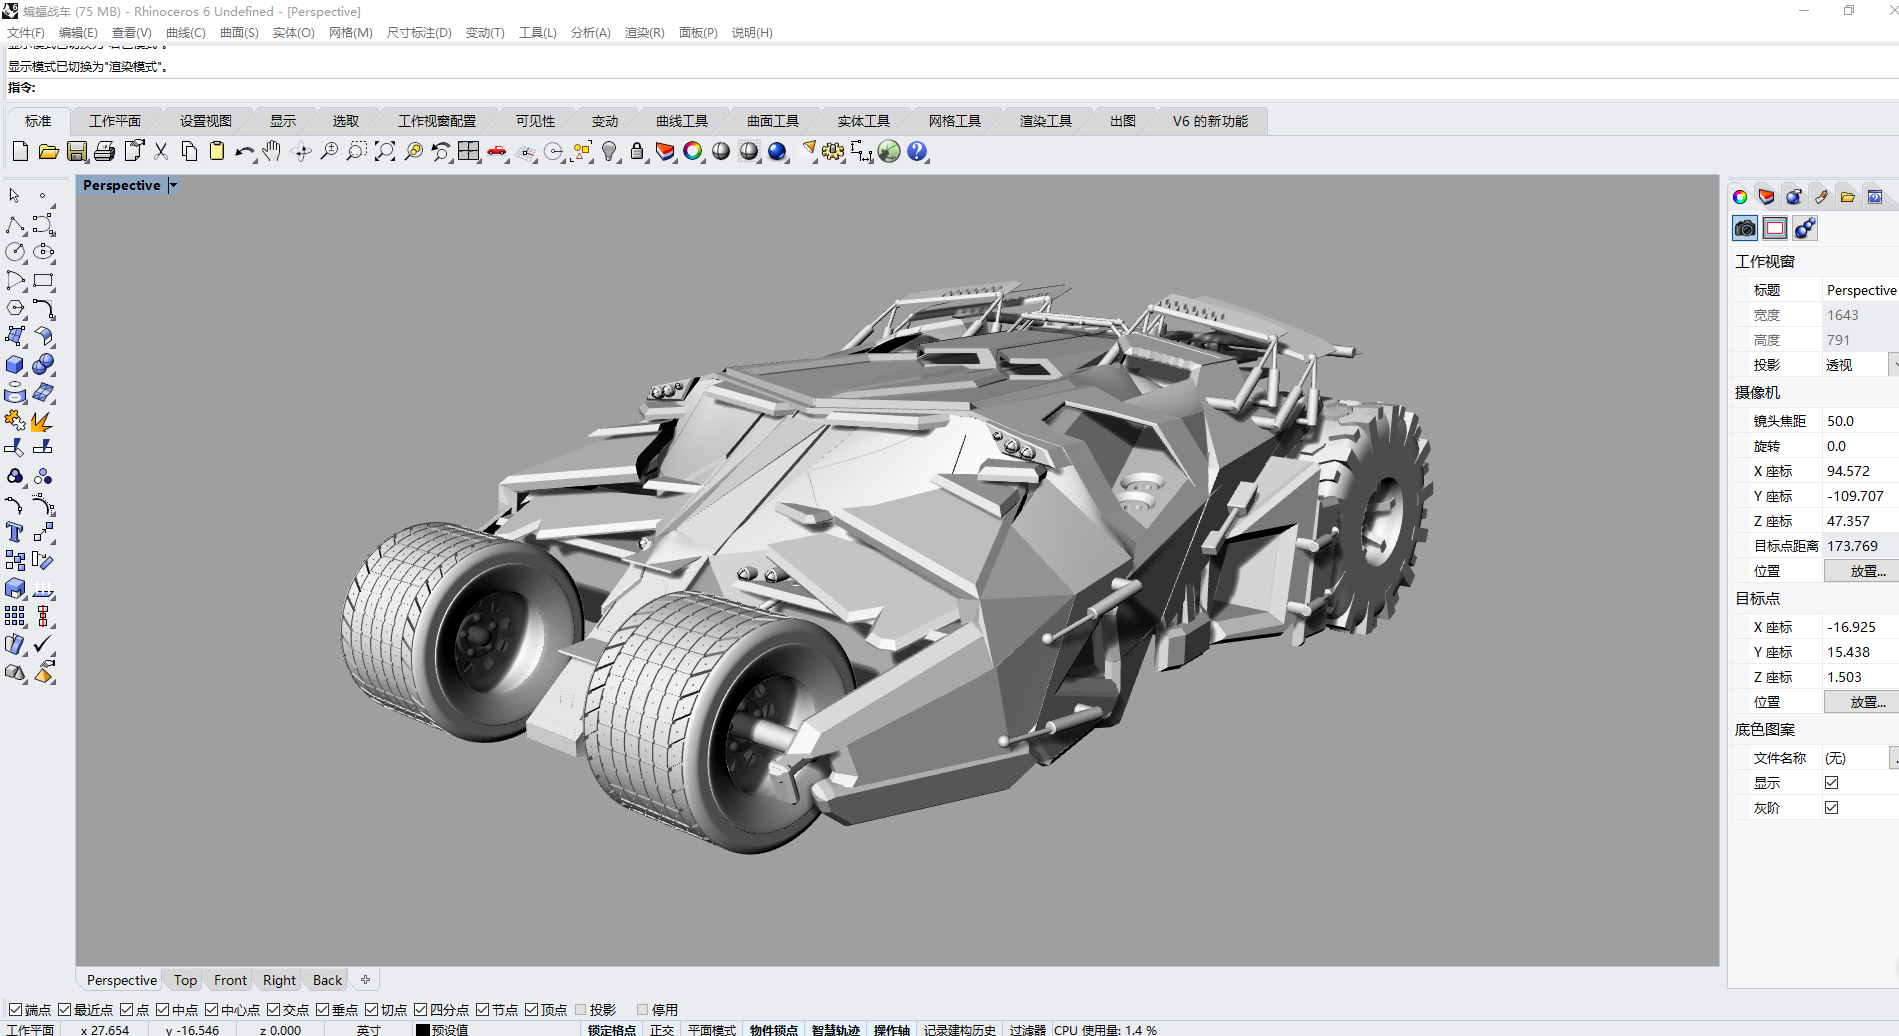Click the red car icon in toolbar
1899x1036 pixels.
point(497,152)
